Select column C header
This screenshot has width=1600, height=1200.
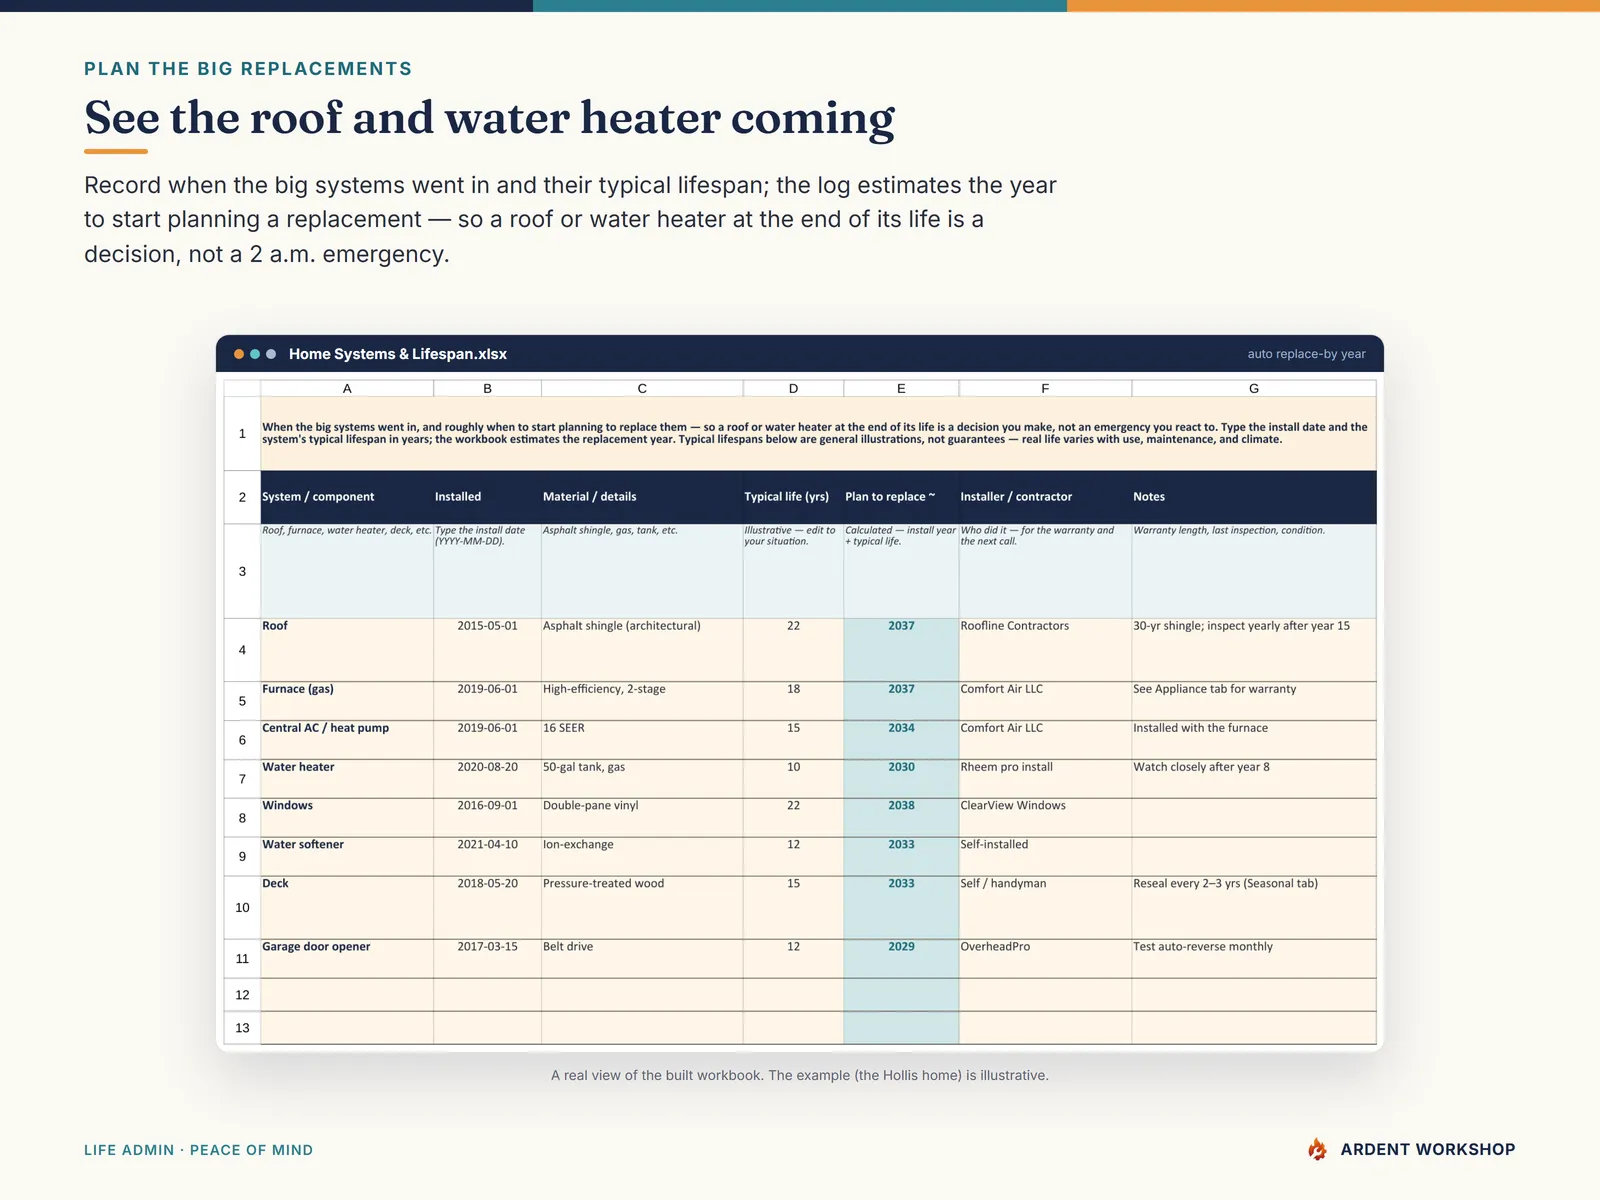pyautogui.click(x=642, y=388)
